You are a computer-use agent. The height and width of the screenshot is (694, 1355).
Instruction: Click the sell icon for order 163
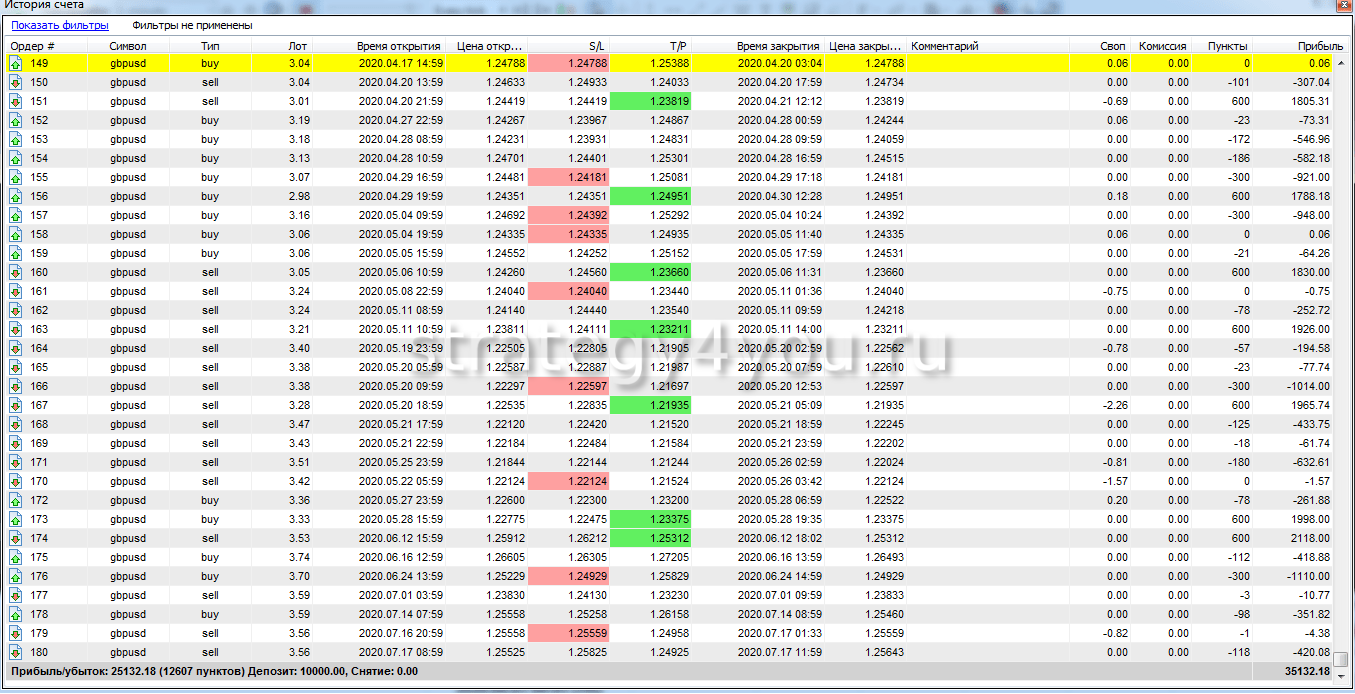point(16,329)
